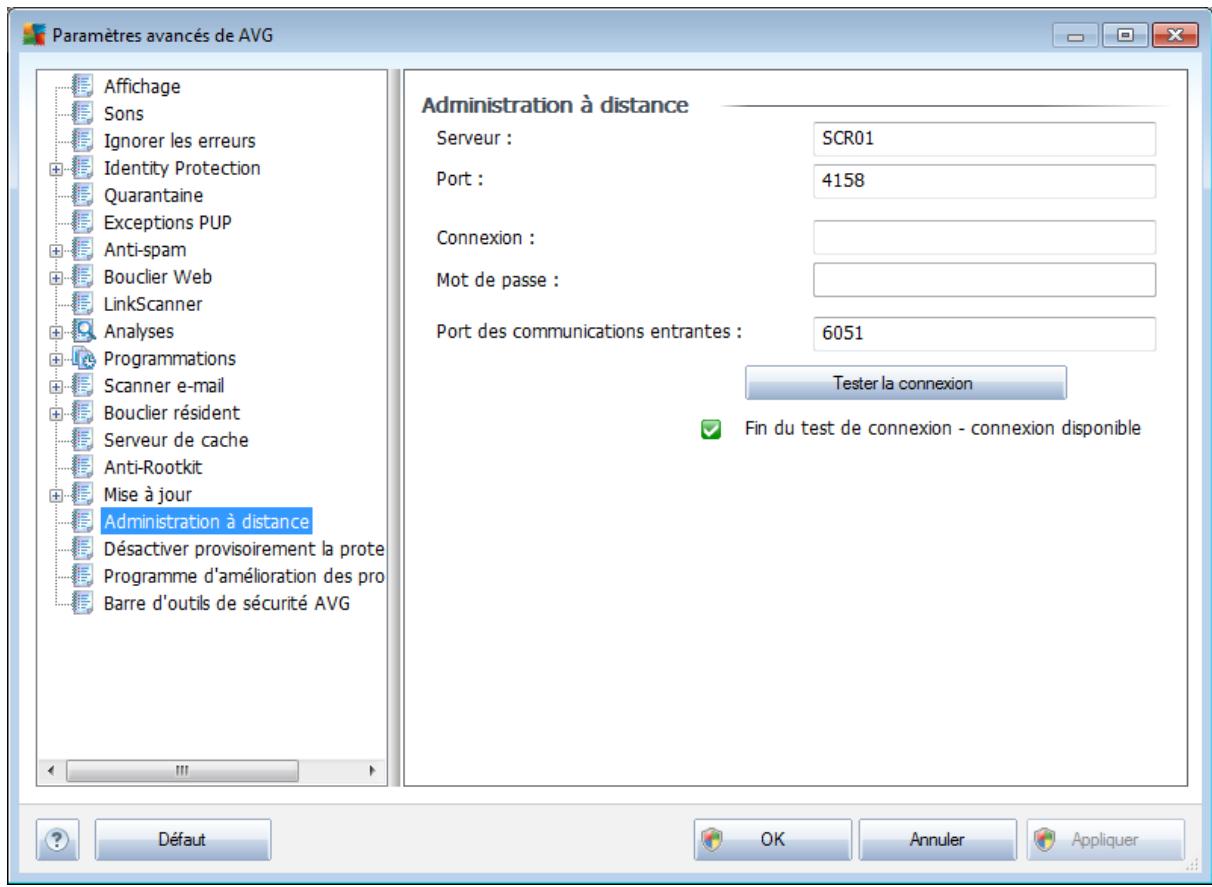Click the Annuler button

[937, 840]
